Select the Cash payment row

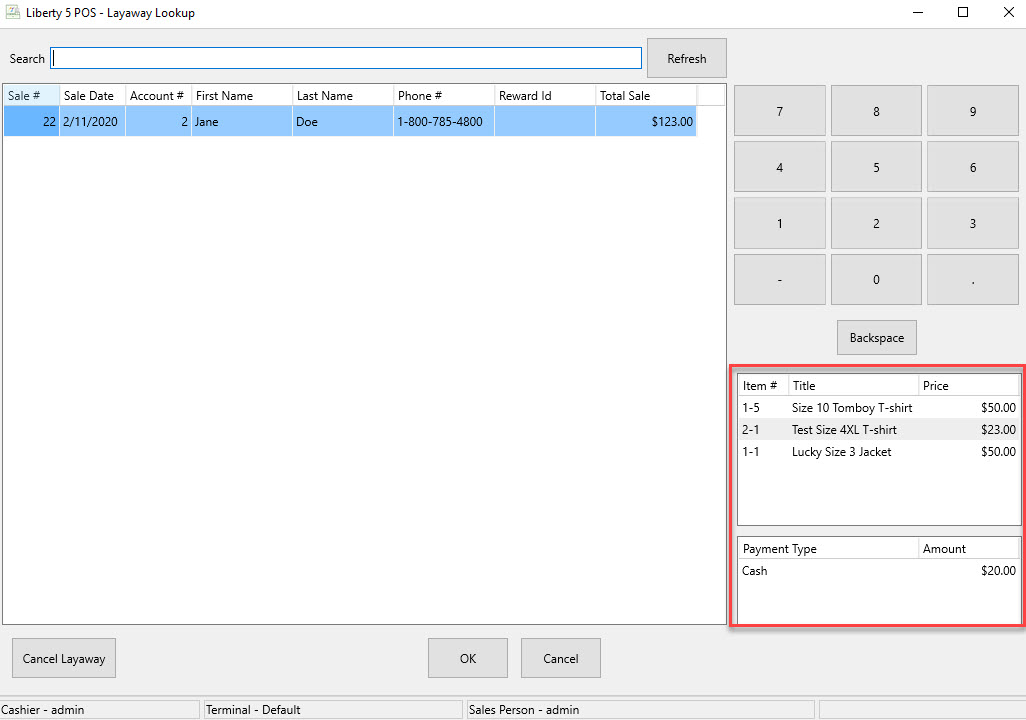coord(879,571)
